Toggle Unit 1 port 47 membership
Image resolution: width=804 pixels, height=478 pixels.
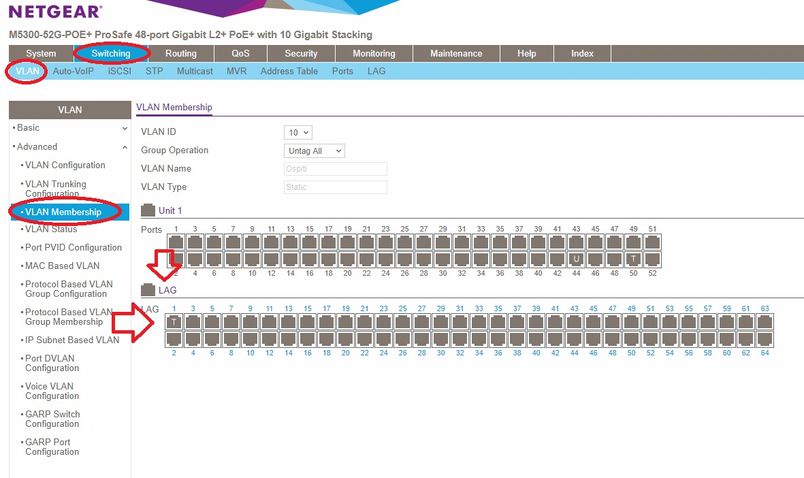(614, 242)
